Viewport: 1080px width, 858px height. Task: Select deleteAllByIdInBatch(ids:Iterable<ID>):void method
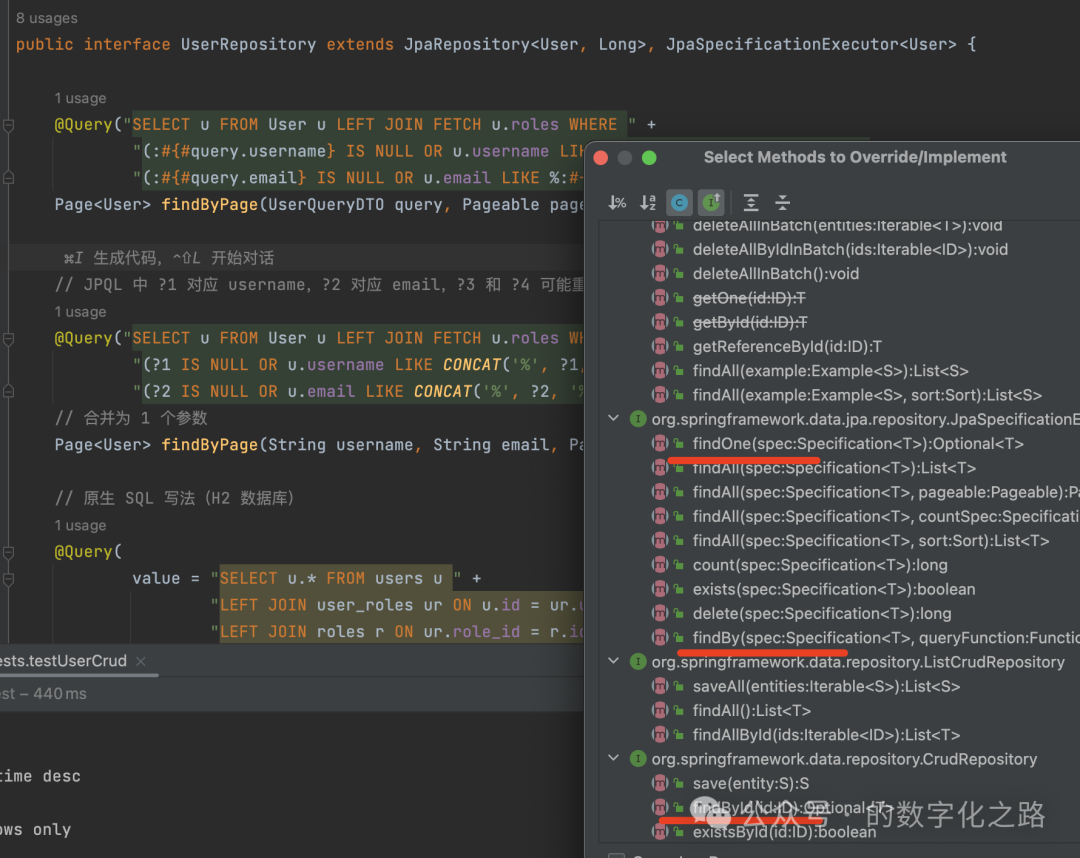850,249
